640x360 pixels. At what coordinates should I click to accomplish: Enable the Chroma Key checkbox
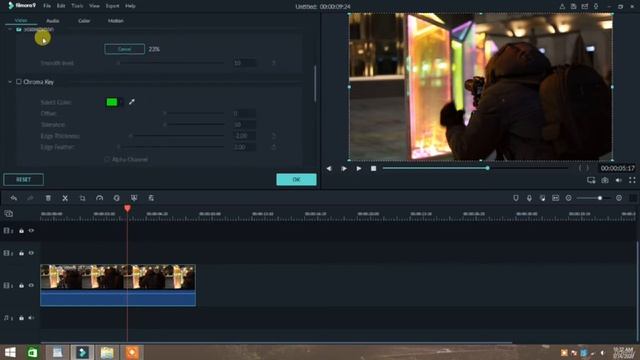(19, 82)
